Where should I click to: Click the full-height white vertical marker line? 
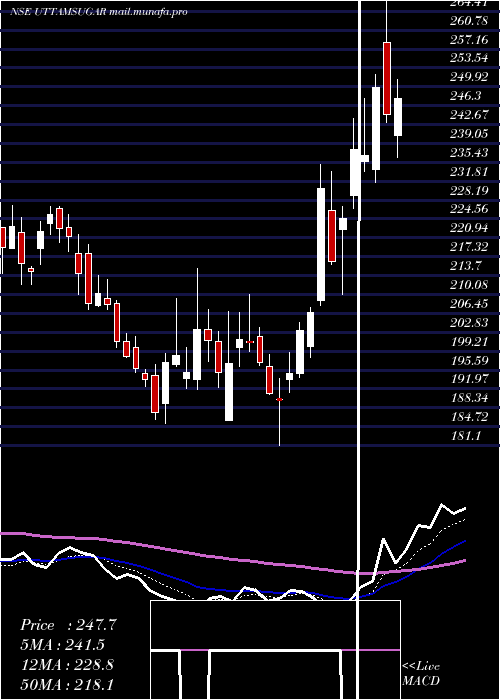pos(358,350)
